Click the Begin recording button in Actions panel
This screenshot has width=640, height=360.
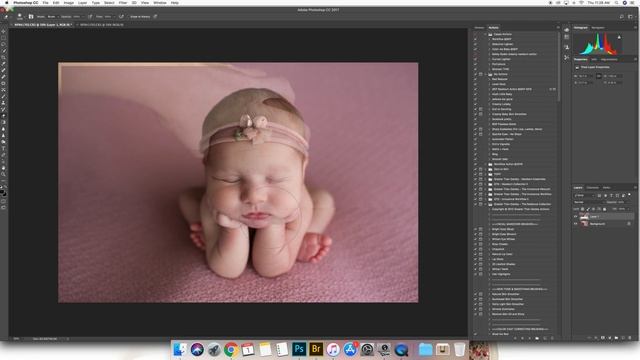point(522,338)
